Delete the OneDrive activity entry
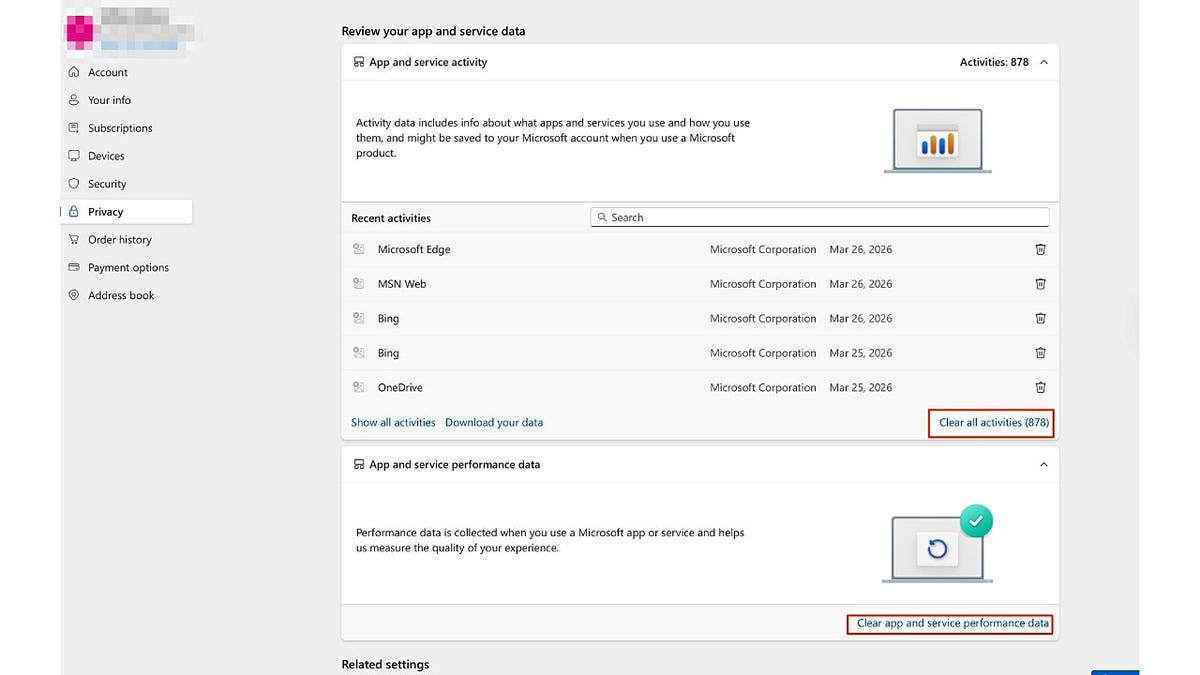The height and width of the screenshot is (675, 1200). [1040, 387]
